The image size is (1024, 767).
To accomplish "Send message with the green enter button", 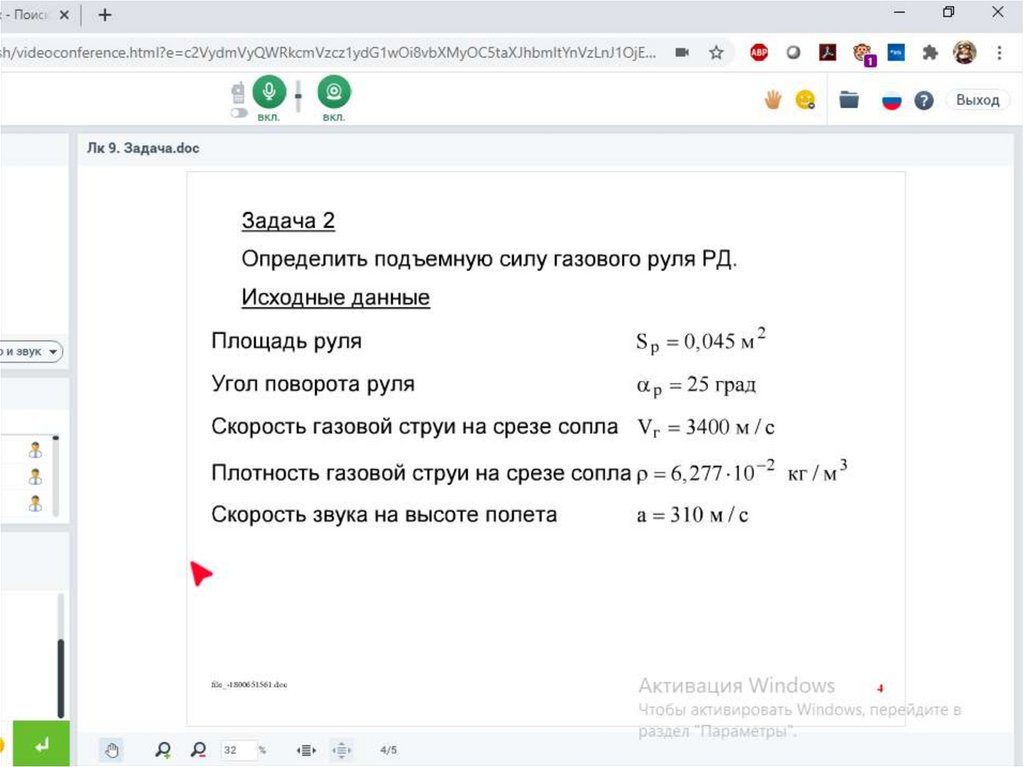I will click(x=41, y=744).
